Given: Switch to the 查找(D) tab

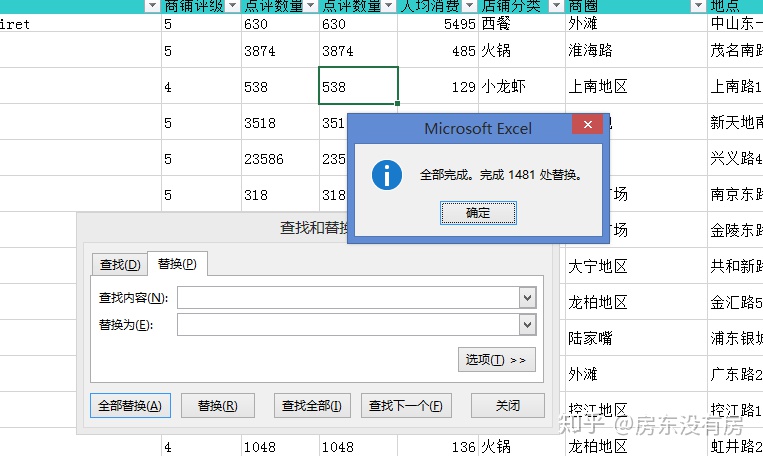Looking at the screenshot, I should 120,265.
